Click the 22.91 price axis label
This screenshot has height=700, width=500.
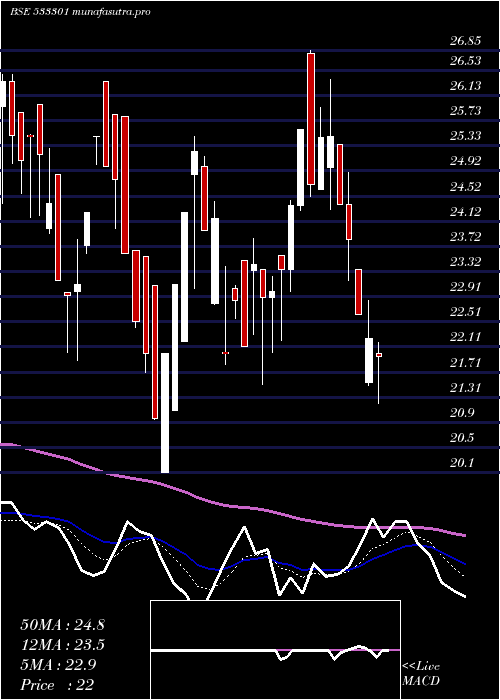click(466, 286)
